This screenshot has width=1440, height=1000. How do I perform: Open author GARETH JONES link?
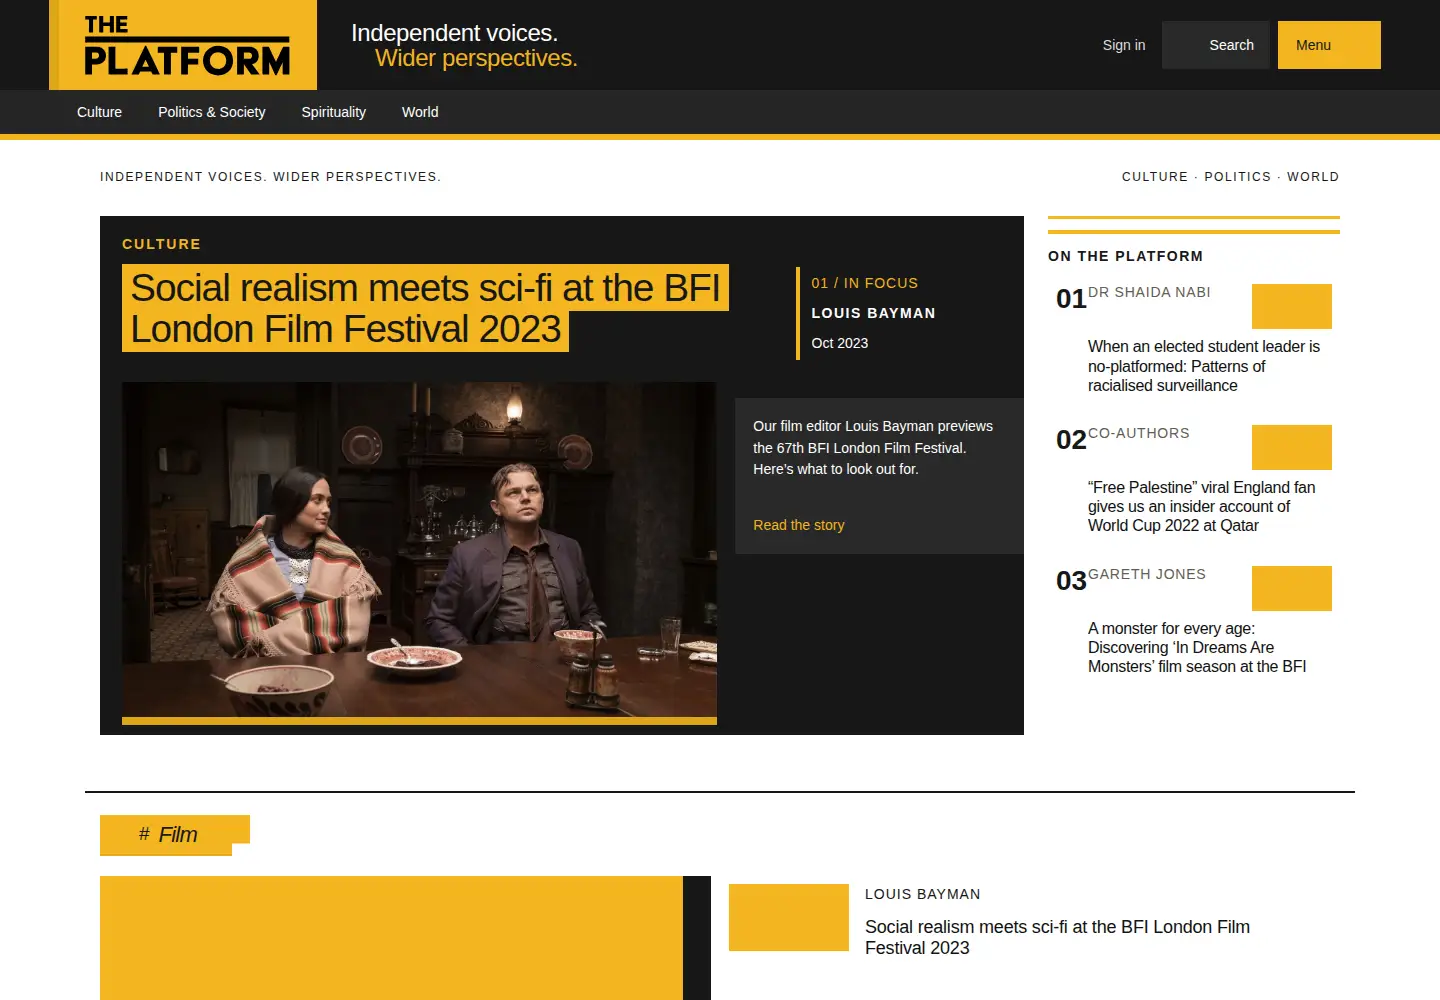(x=1147, y=574)
